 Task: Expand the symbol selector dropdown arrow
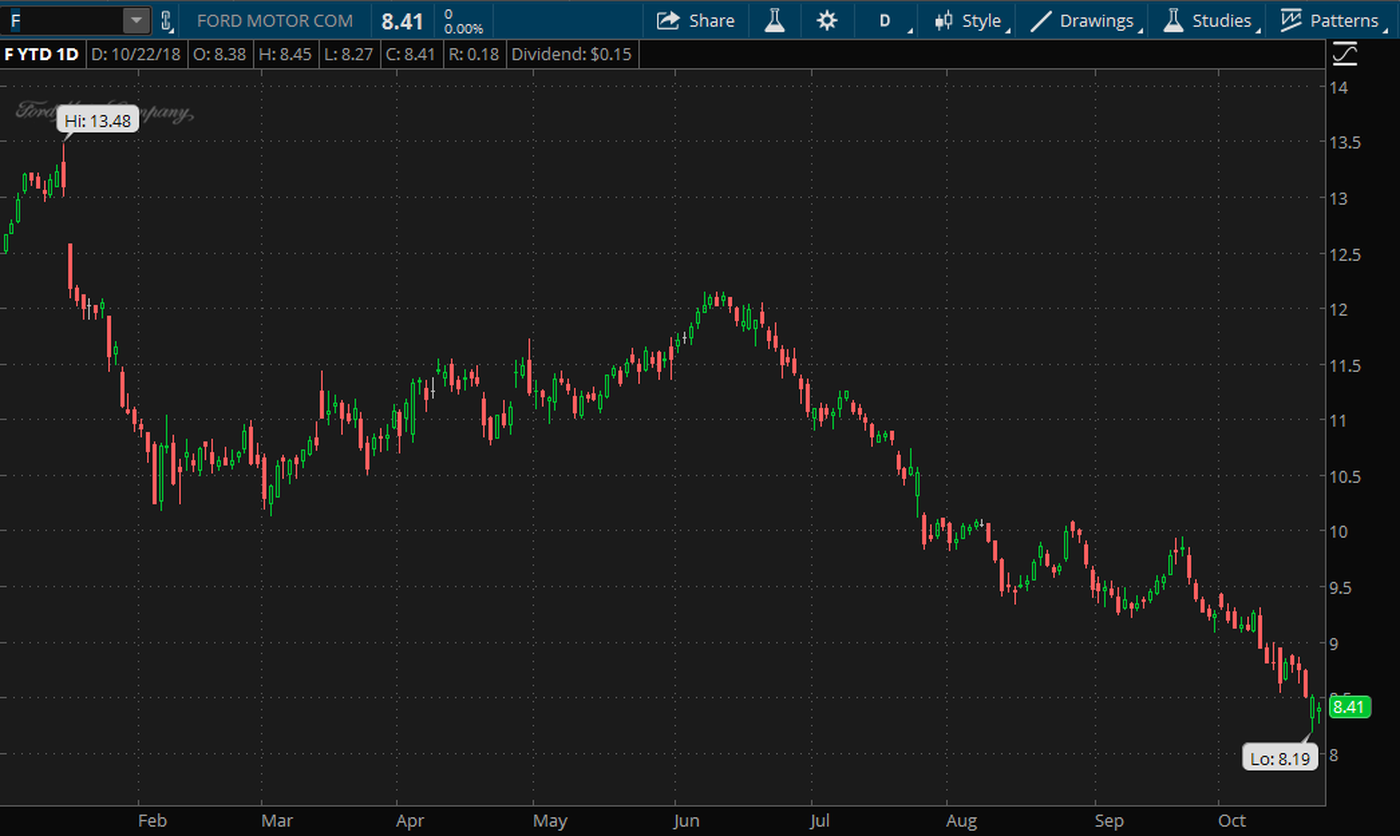tap(136, 20)
